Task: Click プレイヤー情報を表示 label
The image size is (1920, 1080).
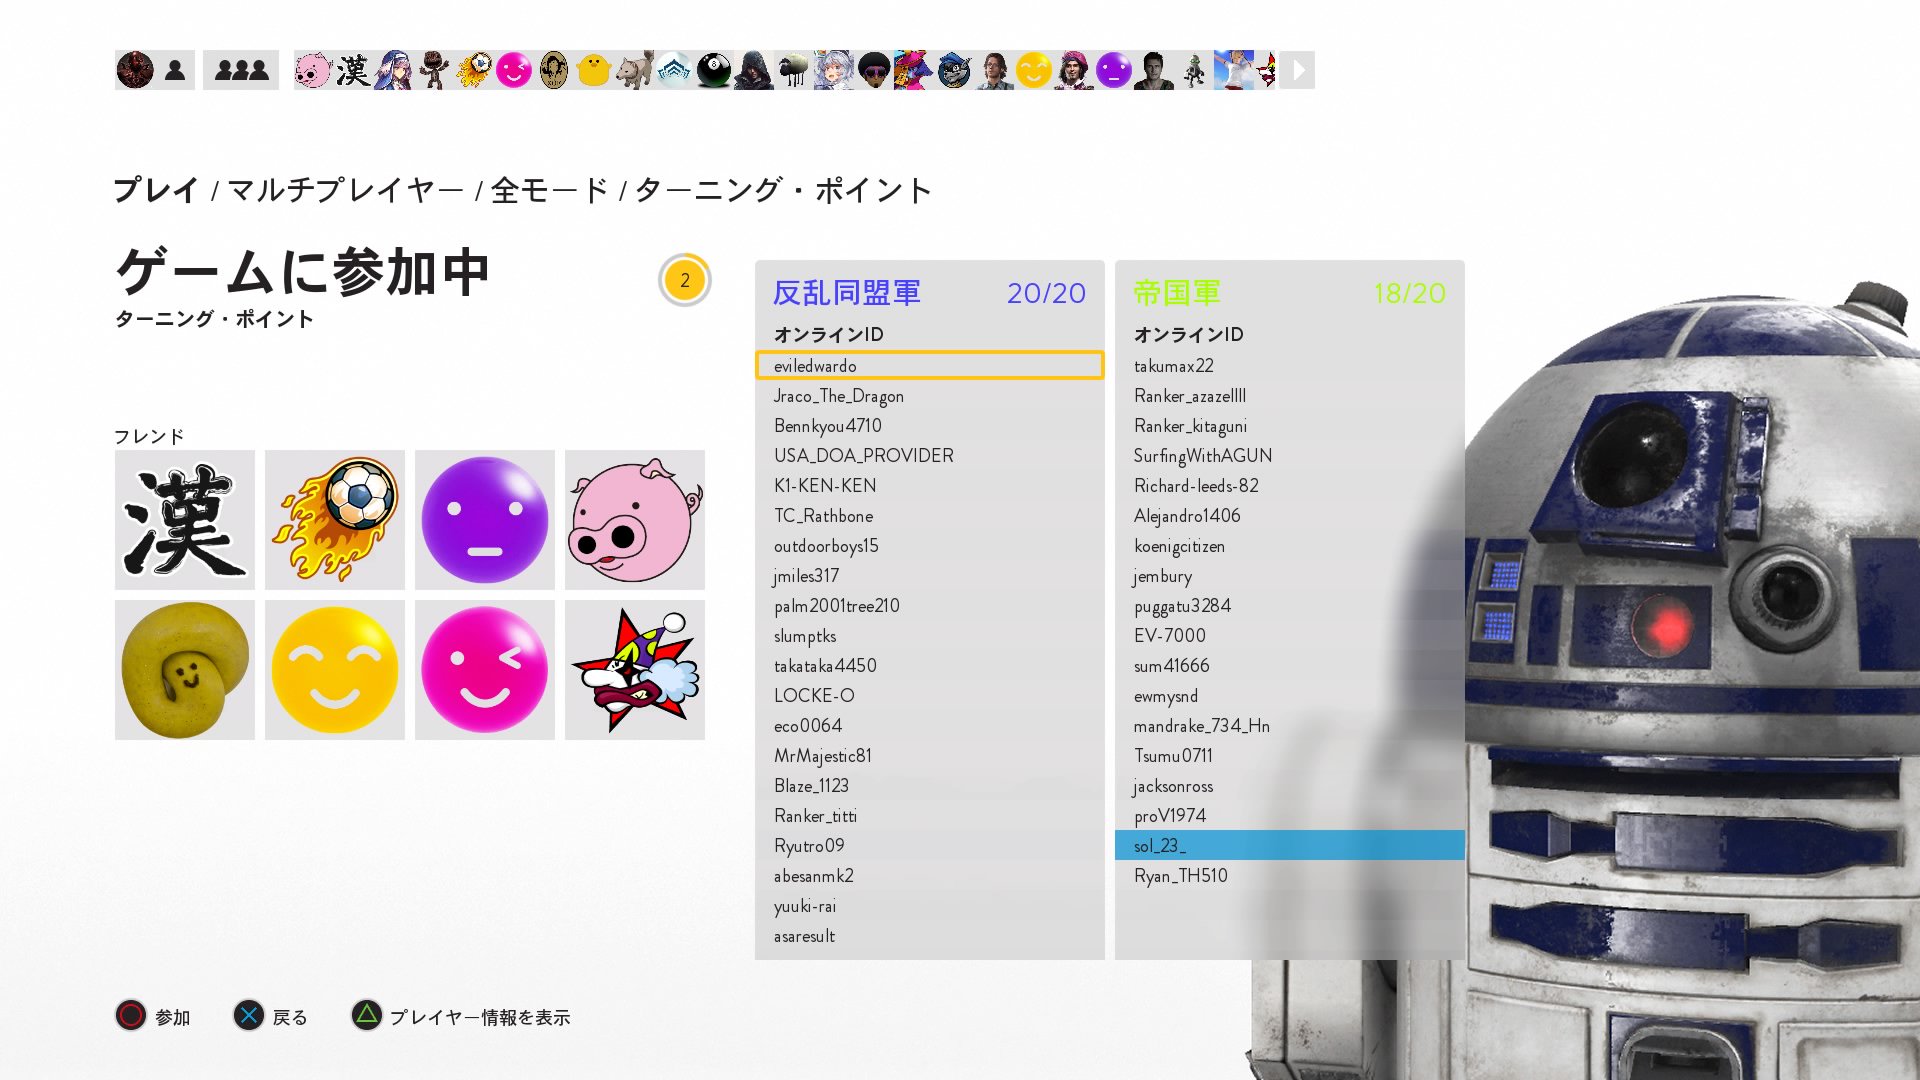Action: pyautogui.click(x=480, y=1017)
